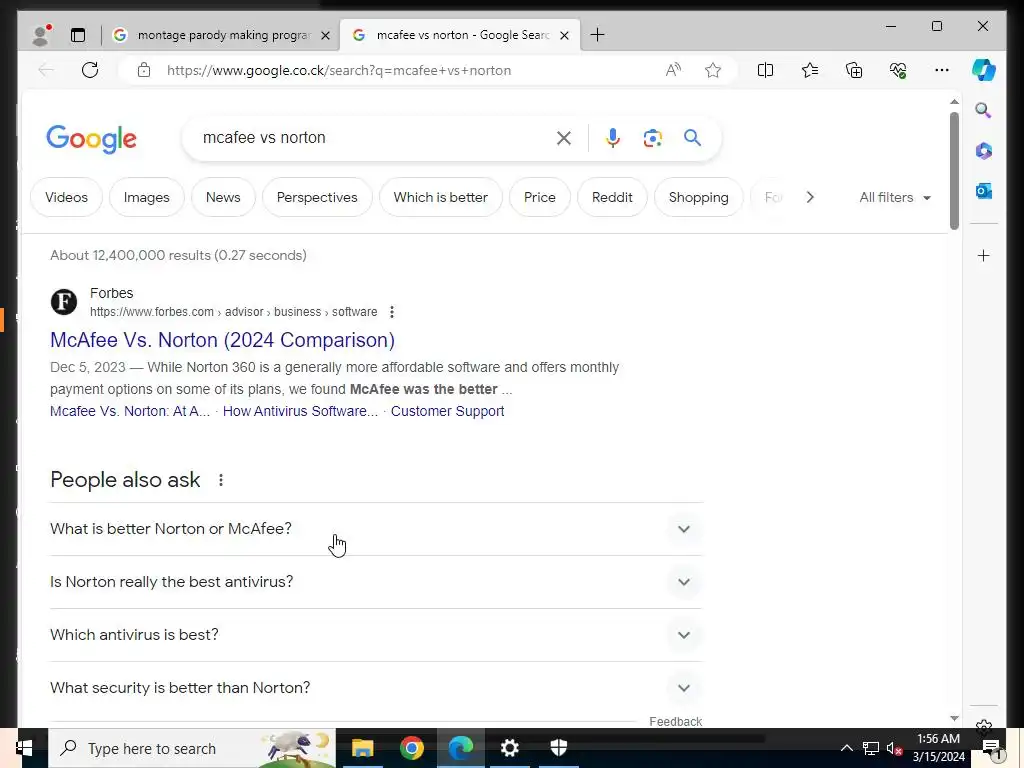Open the Collections icon
Screen dimensions: 1024x768
pyautogui.click(x=854, y=70)
